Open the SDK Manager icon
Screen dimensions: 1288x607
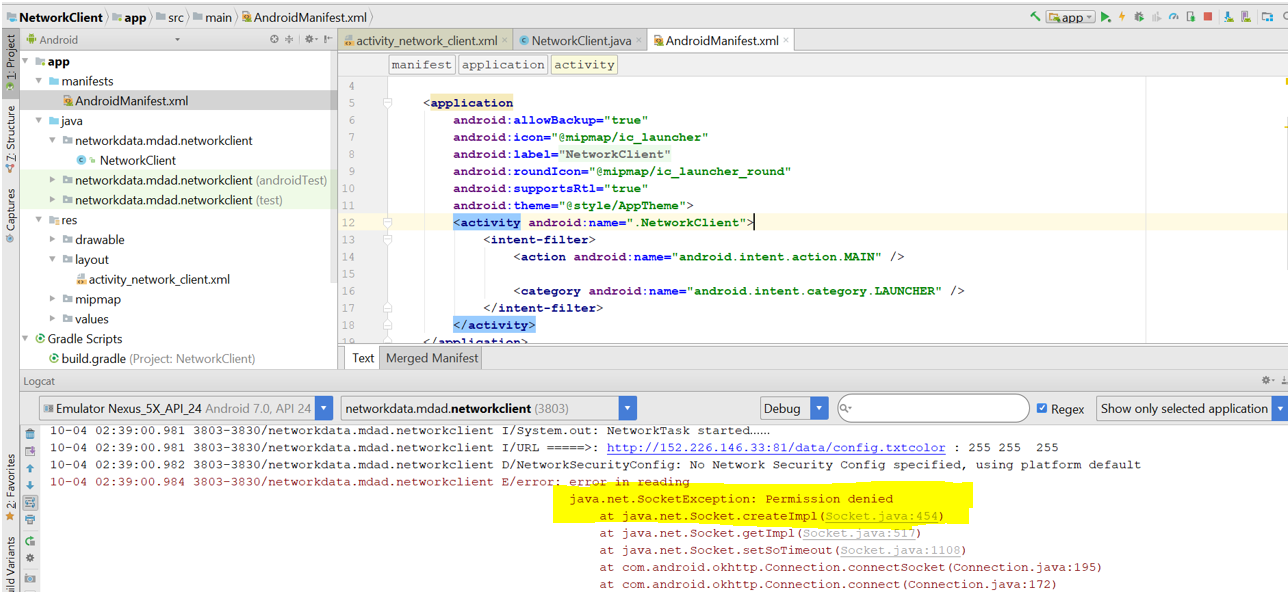[x=1228, y=17]
